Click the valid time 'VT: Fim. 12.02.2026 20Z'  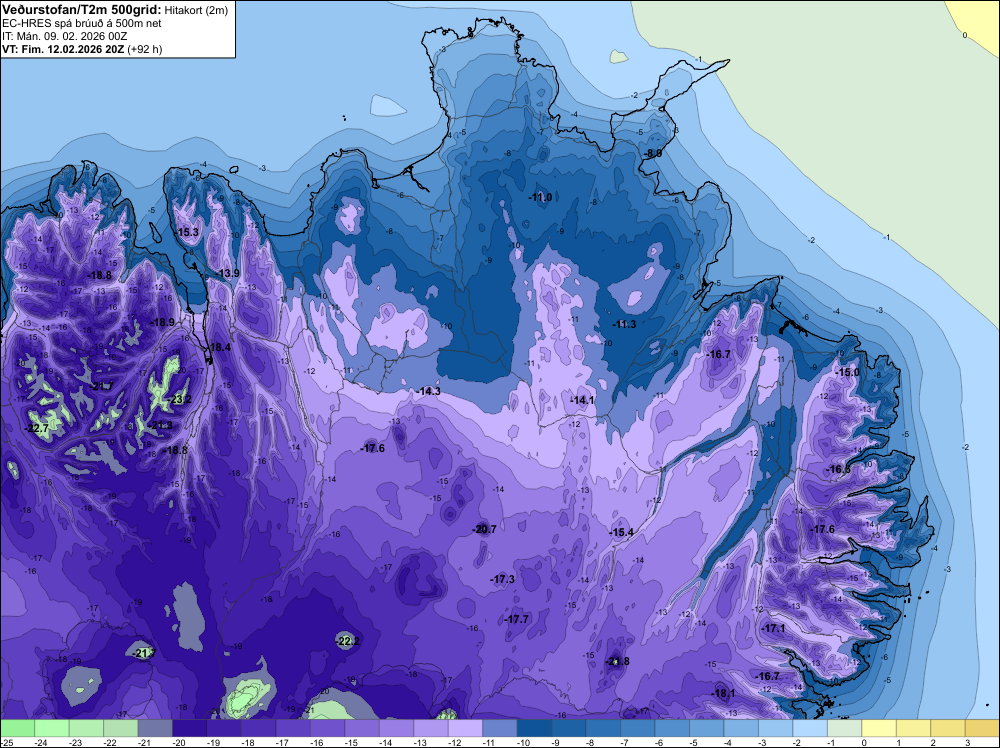tap(63, 49)
